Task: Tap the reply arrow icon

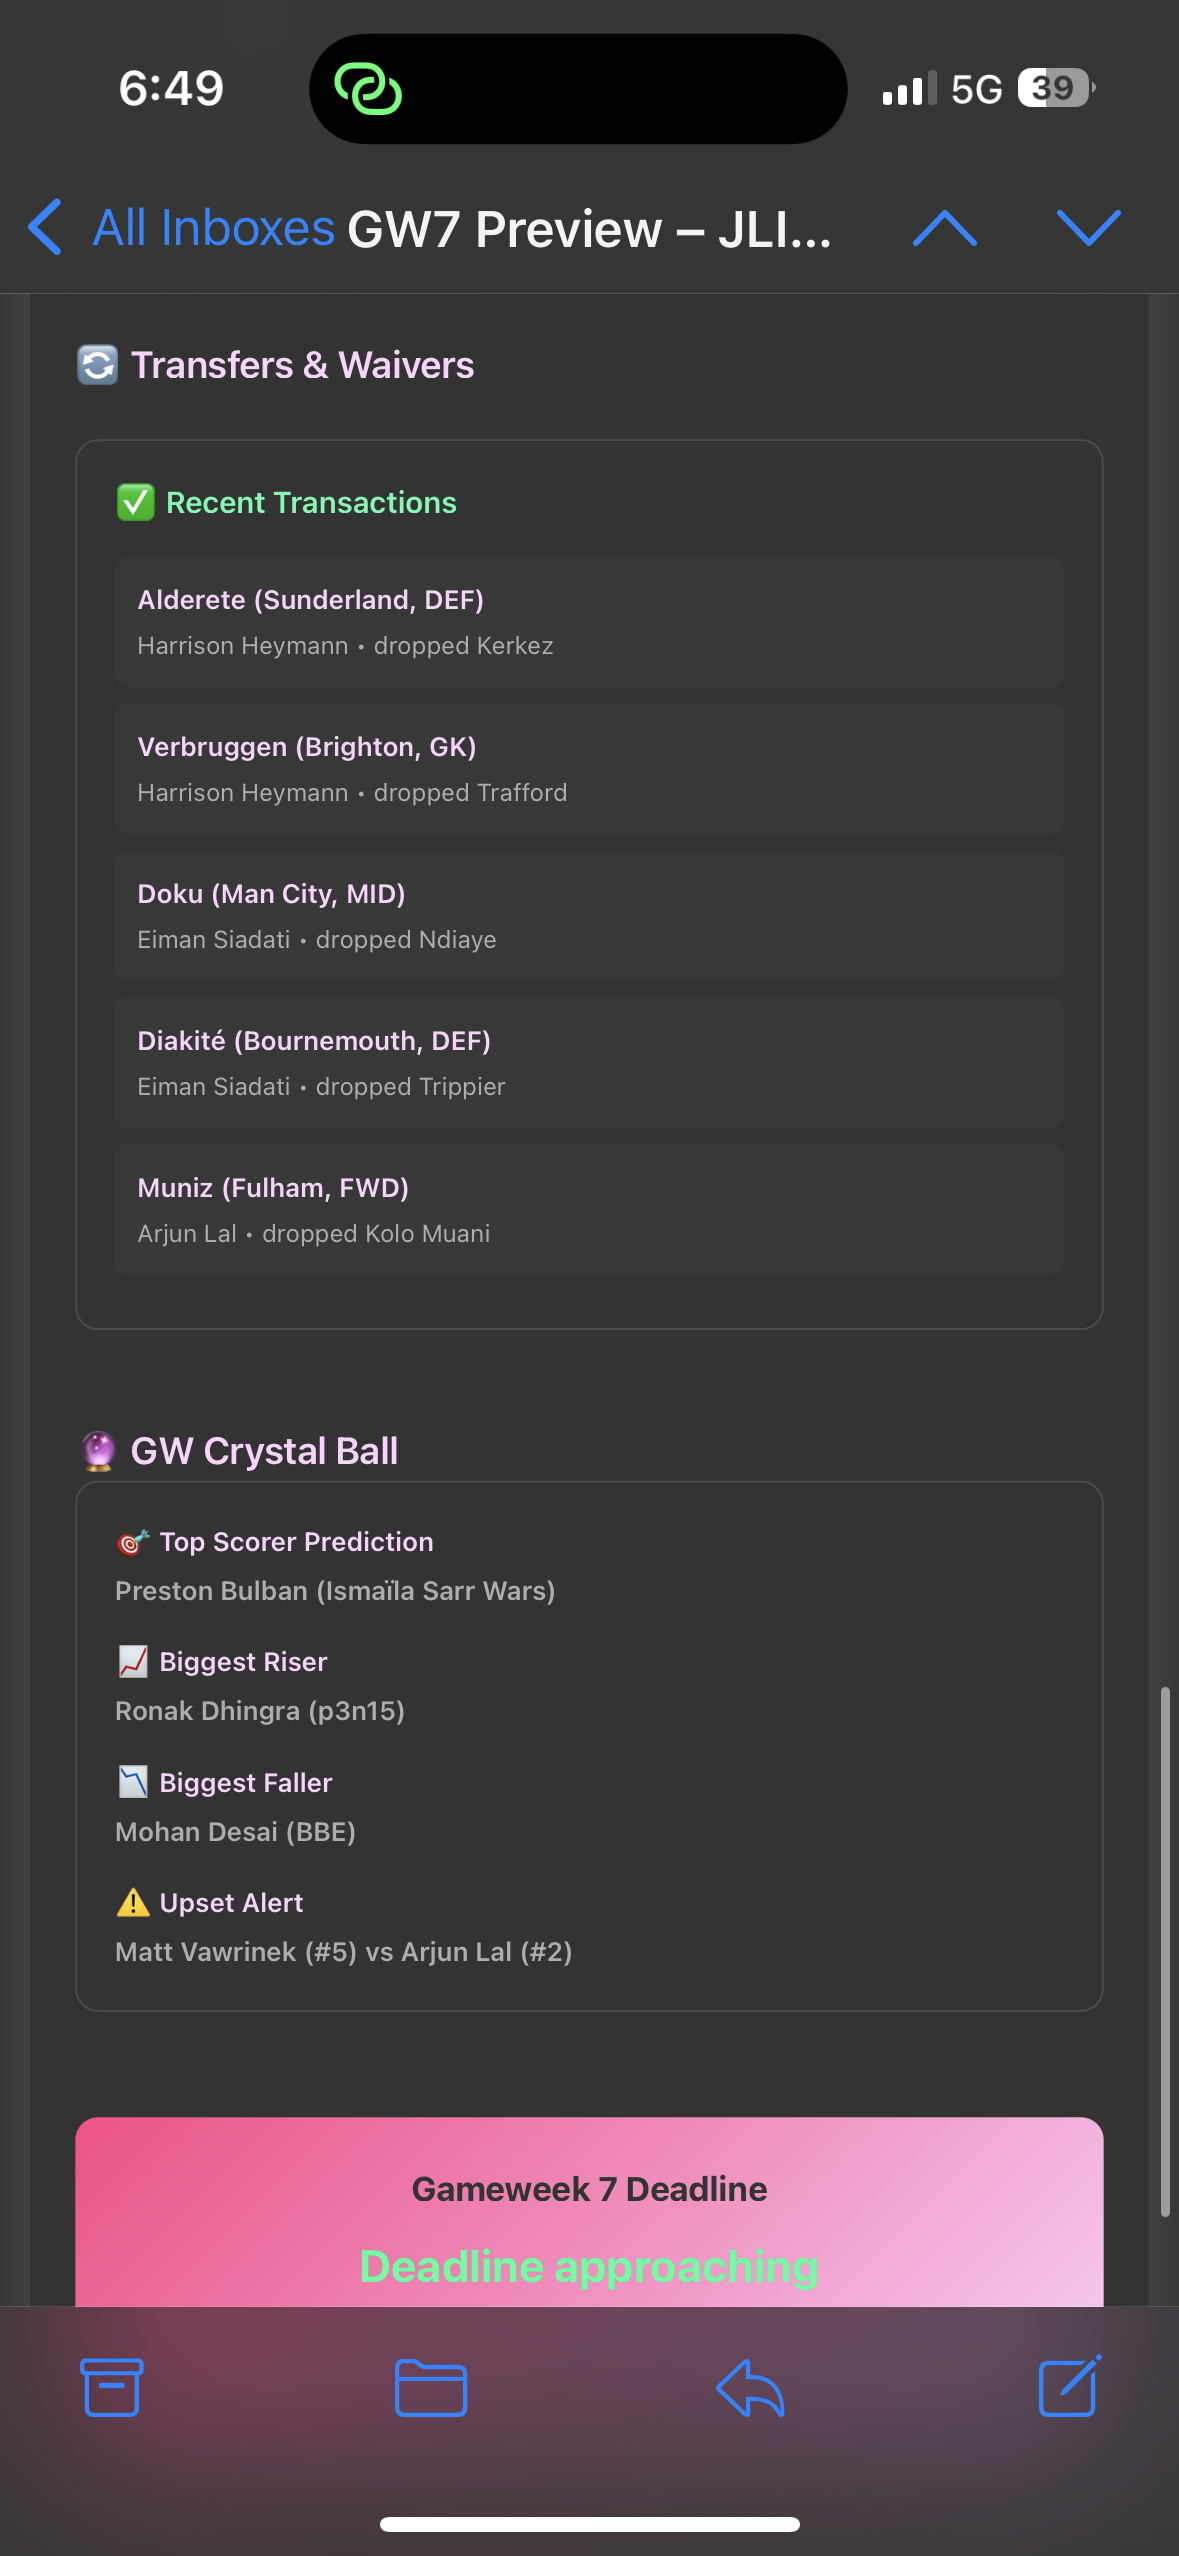Action: pos(750,2387)
